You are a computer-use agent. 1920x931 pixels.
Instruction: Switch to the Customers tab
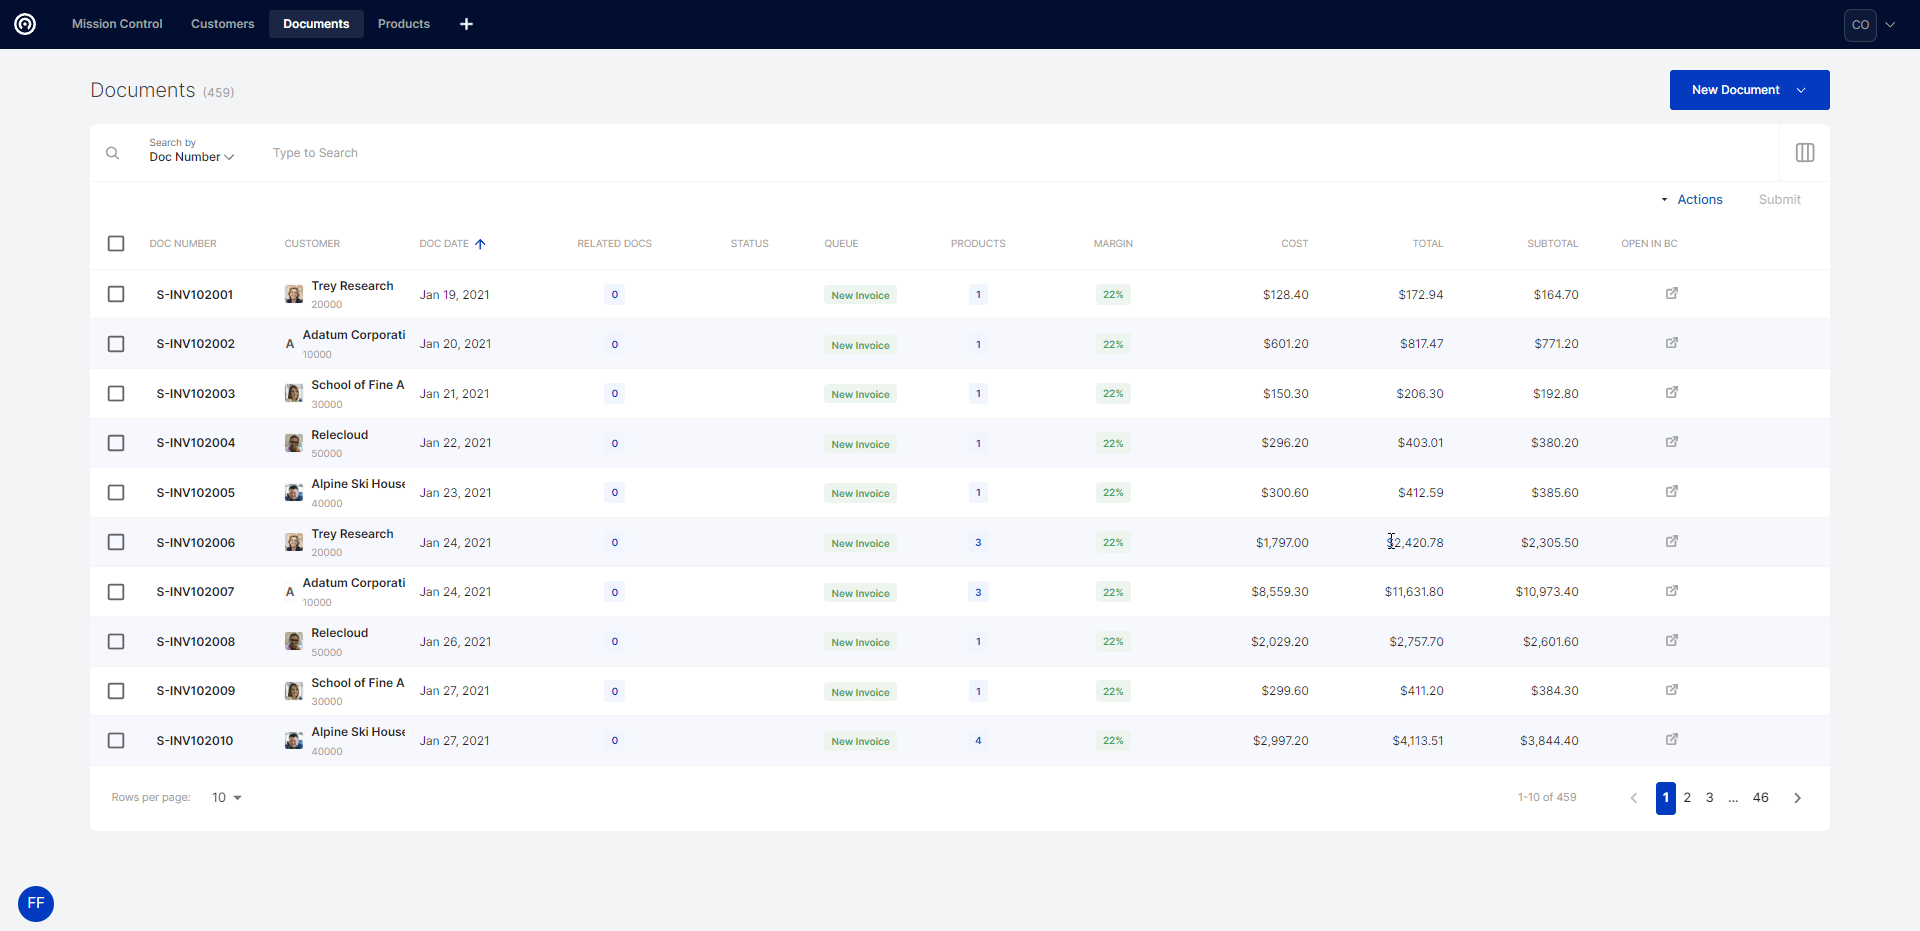[x=222, y=24]
